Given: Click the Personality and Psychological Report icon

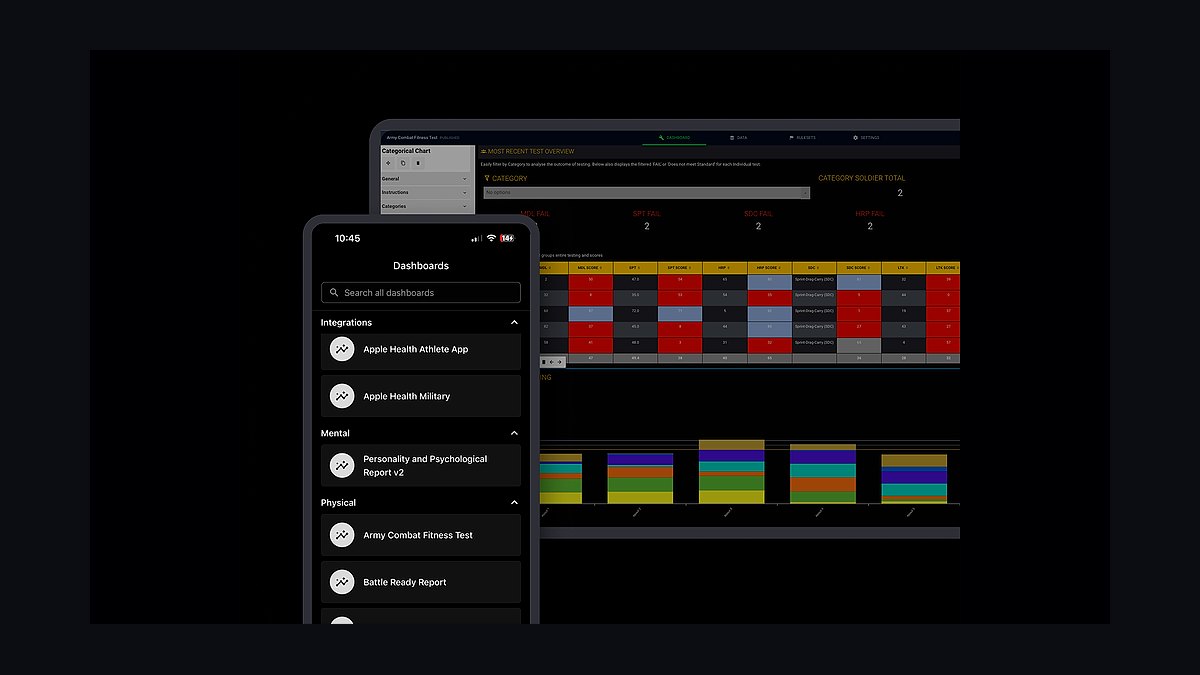Looking at the screenshot, I should point(342,466).
